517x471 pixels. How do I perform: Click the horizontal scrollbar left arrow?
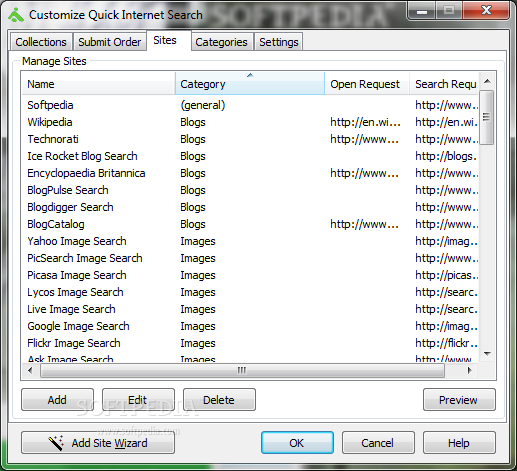tap(30, 370)
